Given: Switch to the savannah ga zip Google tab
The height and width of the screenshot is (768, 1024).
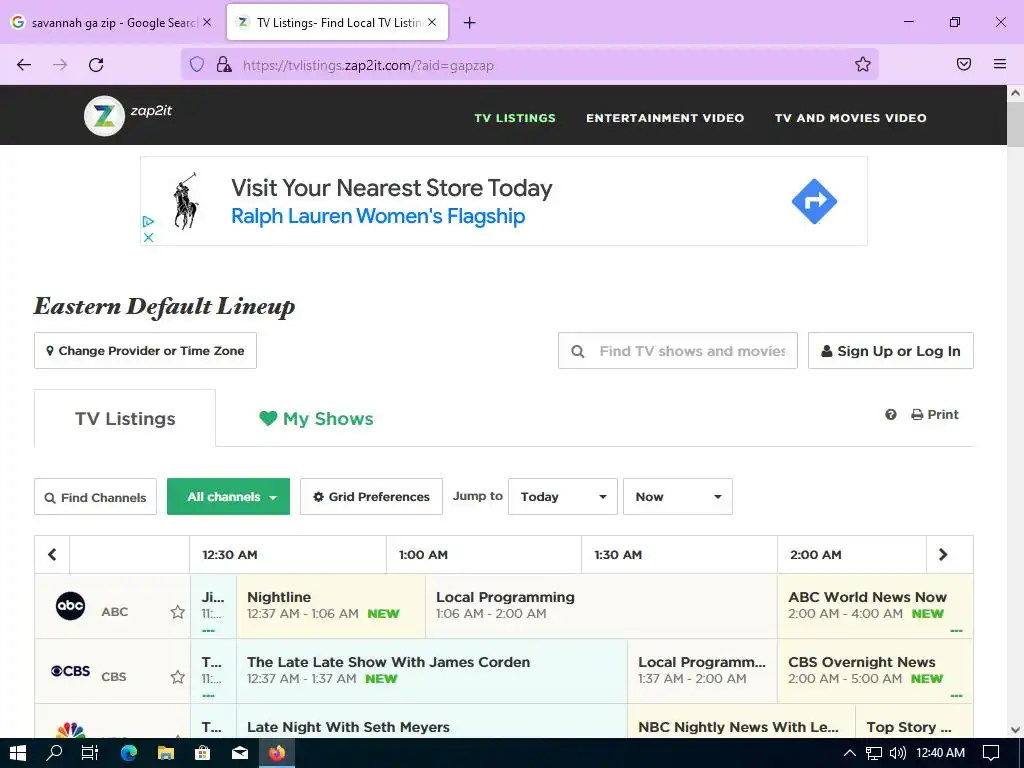Looking at the screenshot, I should tap(111, 22).
